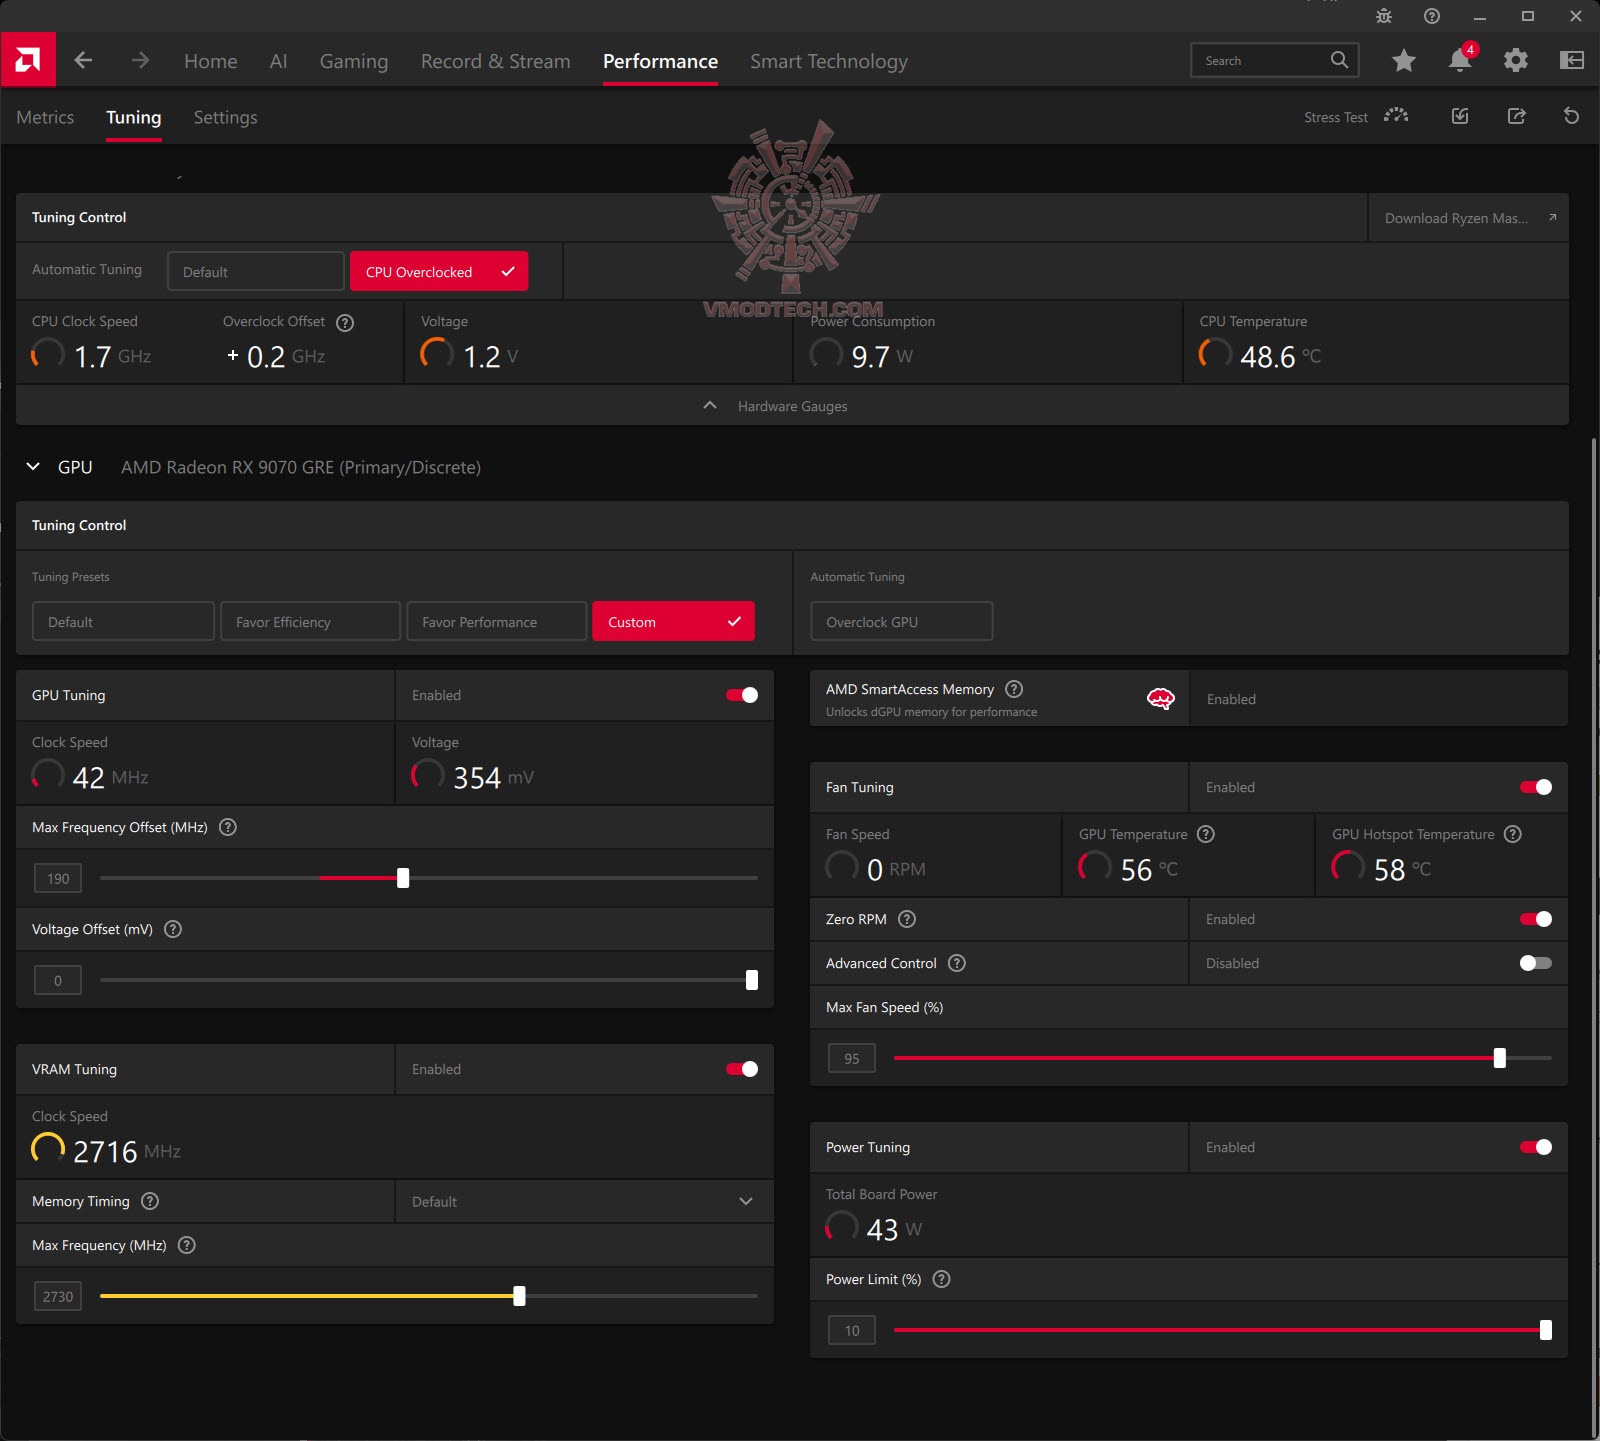This screenshot has width=1600, height=1441.
Task: Open settings gear icon
Action: (x=1516, y=61)
